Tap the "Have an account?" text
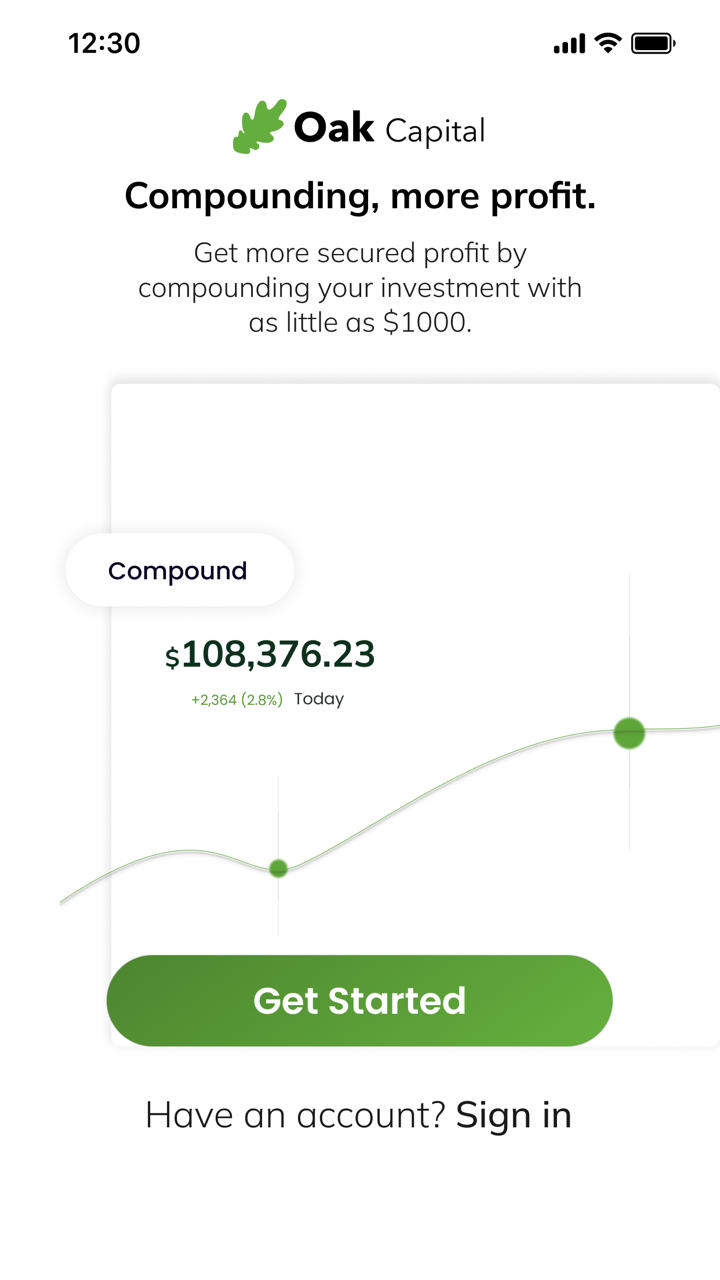Image resolution: width=720 pixels, height=1280 pixels. coord(295,1115)
